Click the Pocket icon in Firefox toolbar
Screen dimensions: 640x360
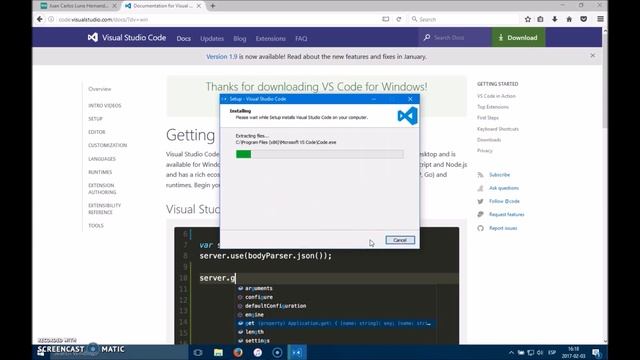pyautogui.click(x=584, y=19)
